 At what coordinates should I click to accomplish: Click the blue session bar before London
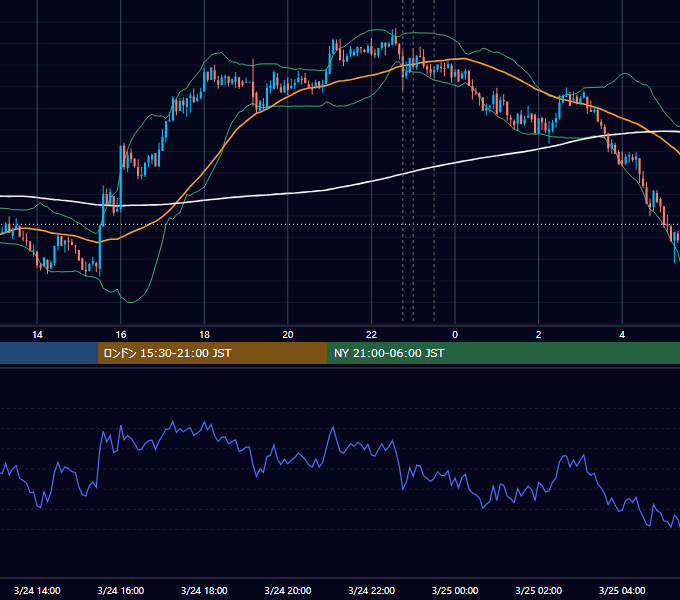[49, 353]
